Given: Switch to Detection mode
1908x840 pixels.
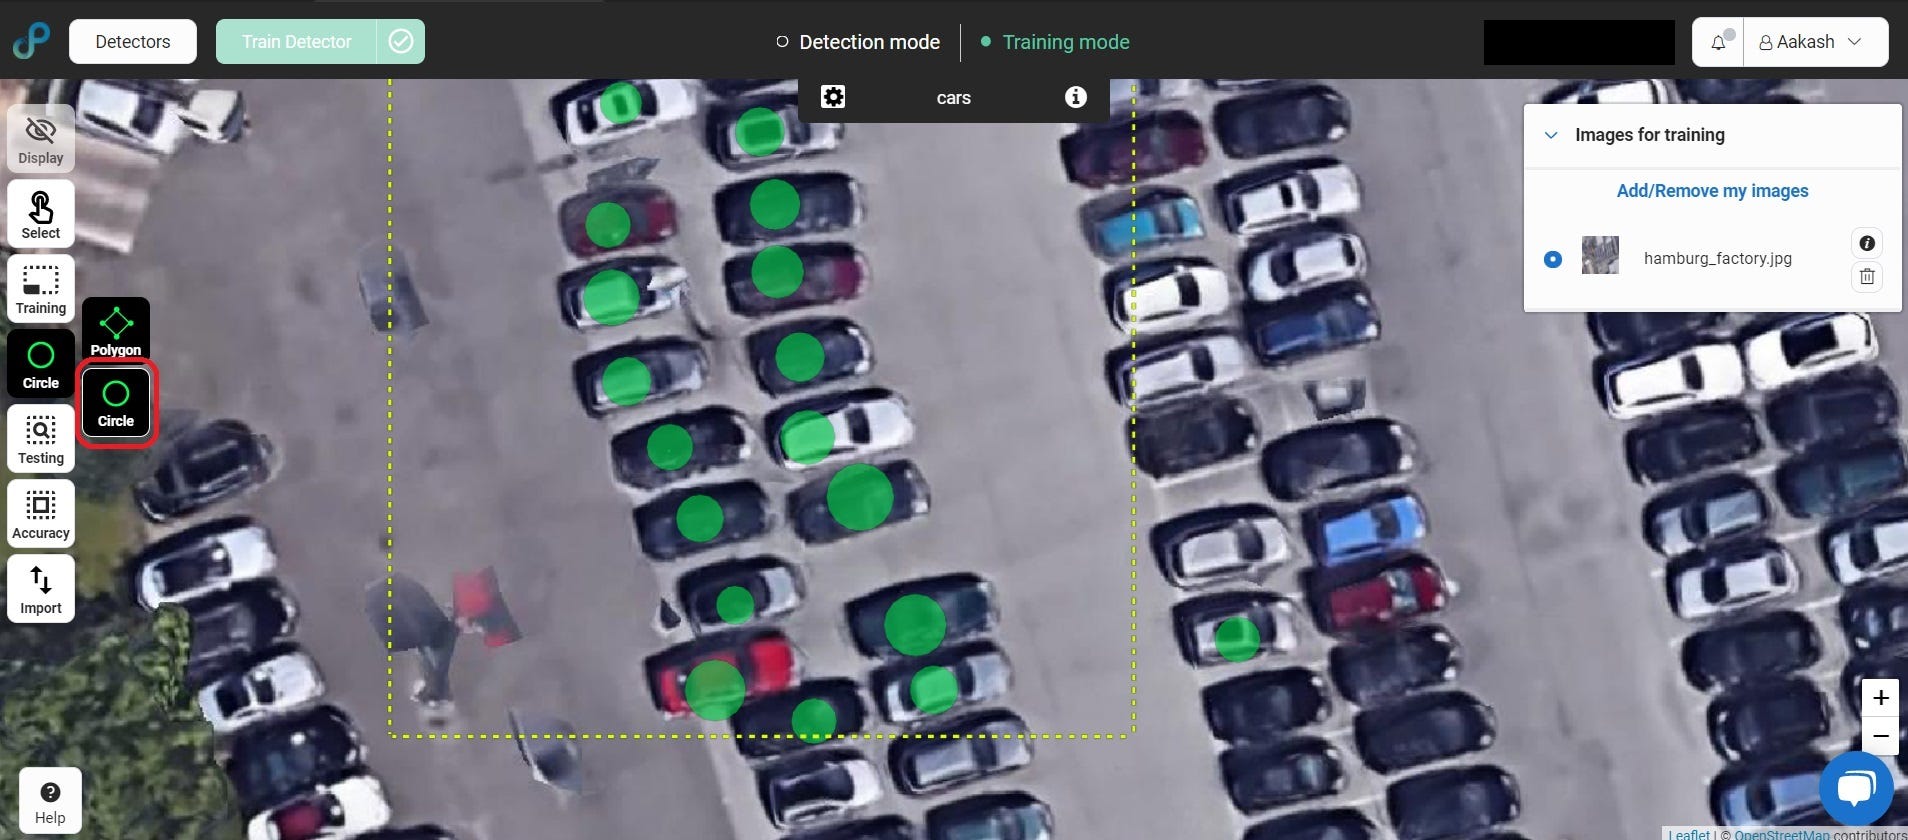Looking at the screenshot, I should click(x=858, y=42).
